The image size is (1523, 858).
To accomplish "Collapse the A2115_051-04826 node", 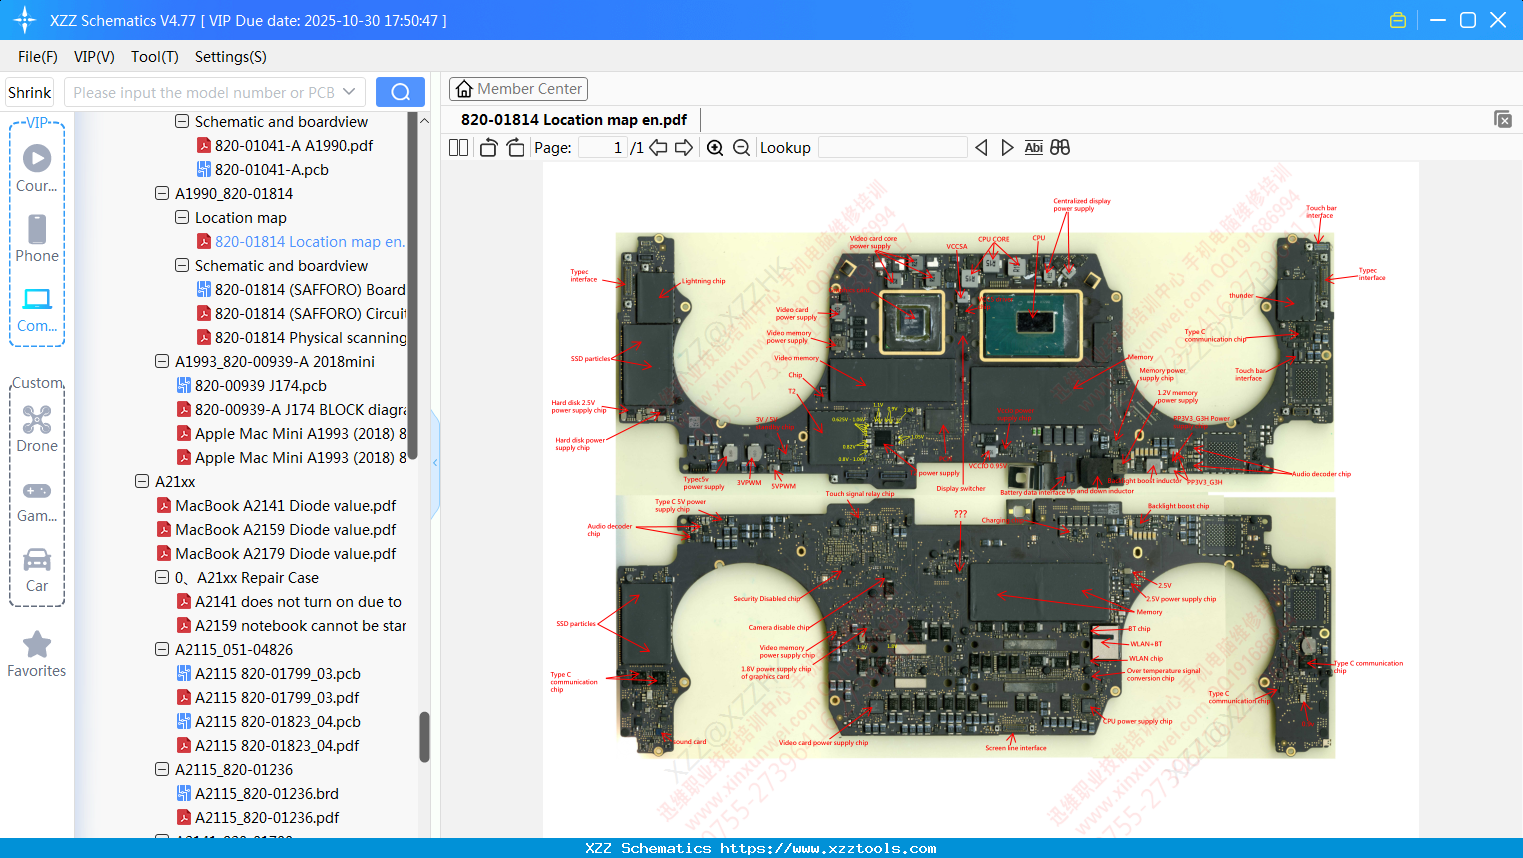I will click(x=162, y=649).
